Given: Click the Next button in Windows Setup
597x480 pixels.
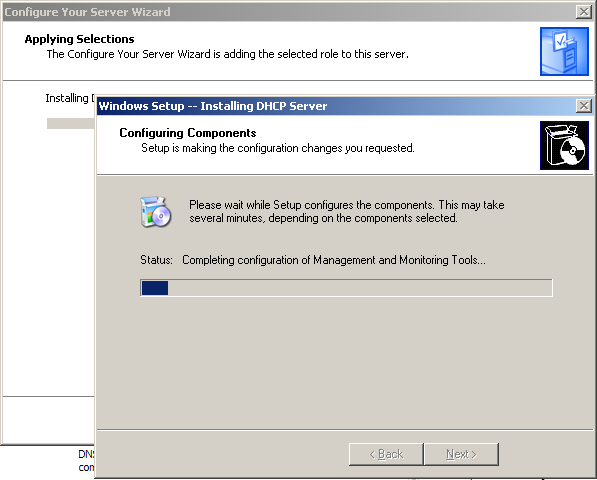Looking at the screenshot, I should [461, 454].
